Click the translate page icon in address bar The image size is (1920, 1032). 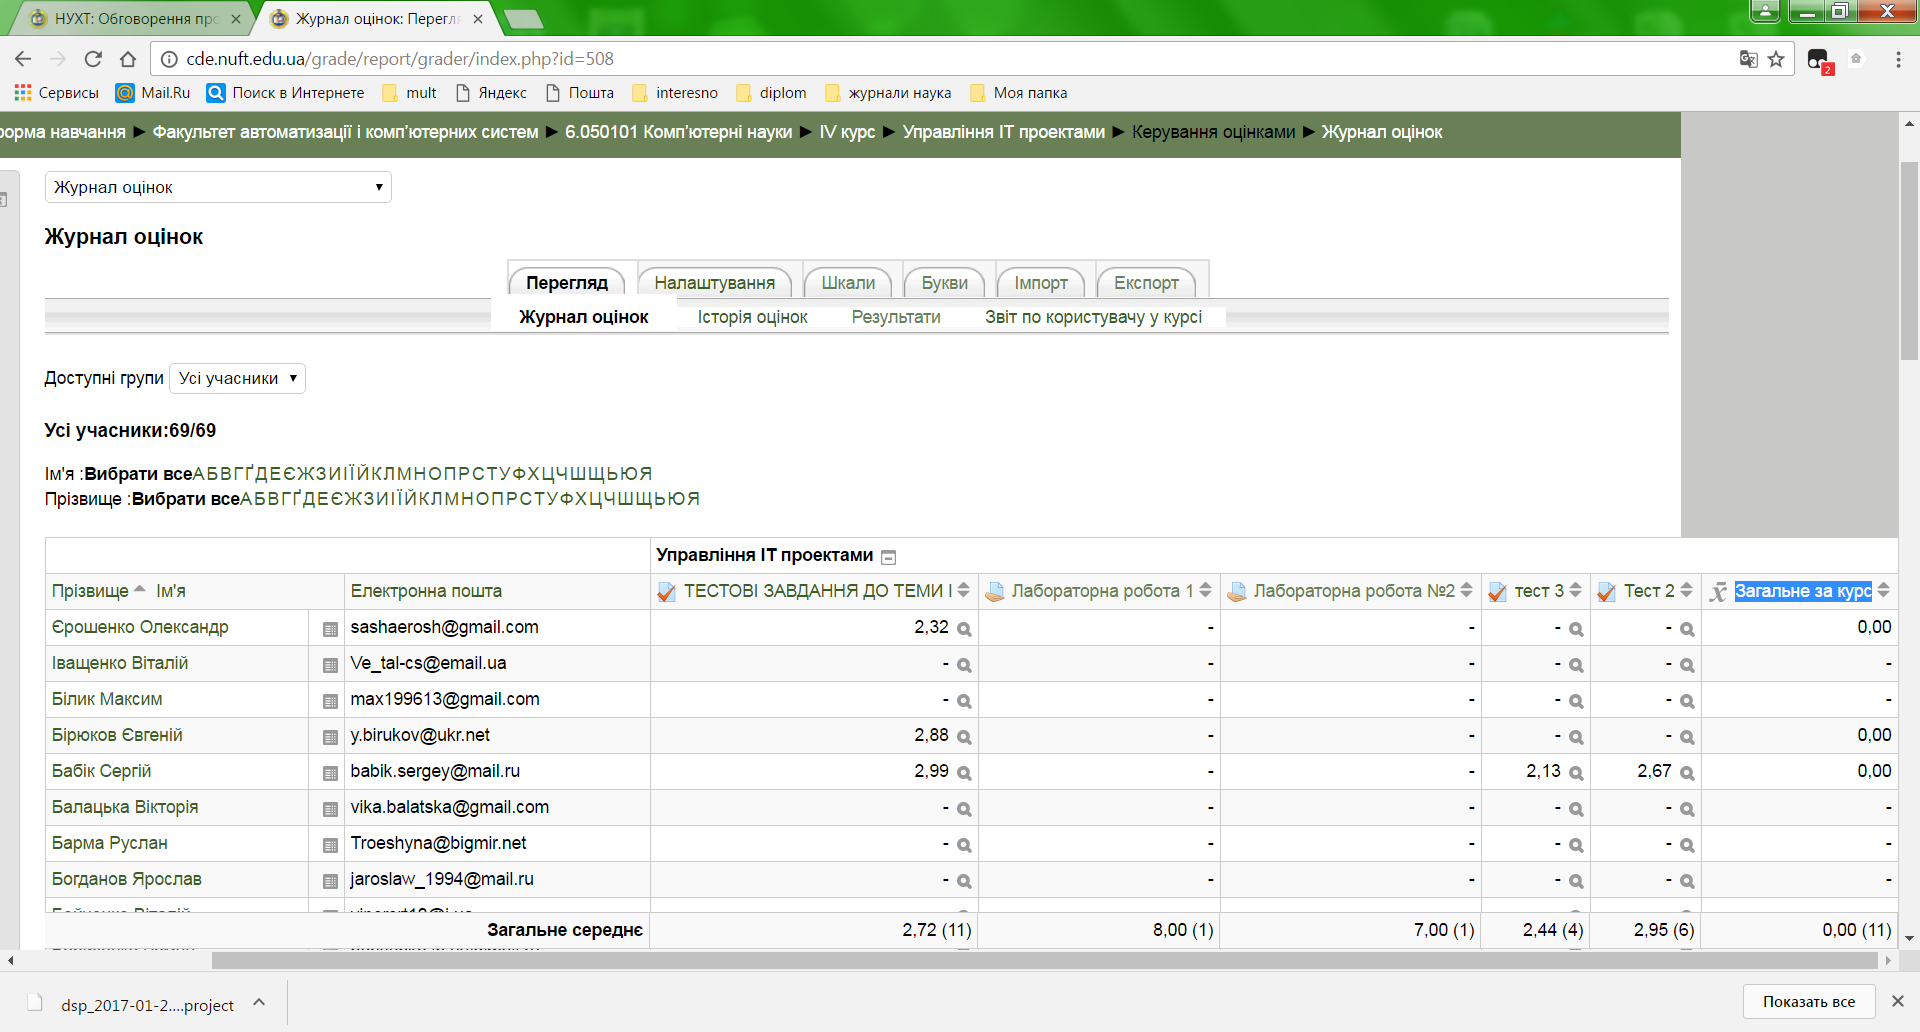click(x=1748, y=59)
